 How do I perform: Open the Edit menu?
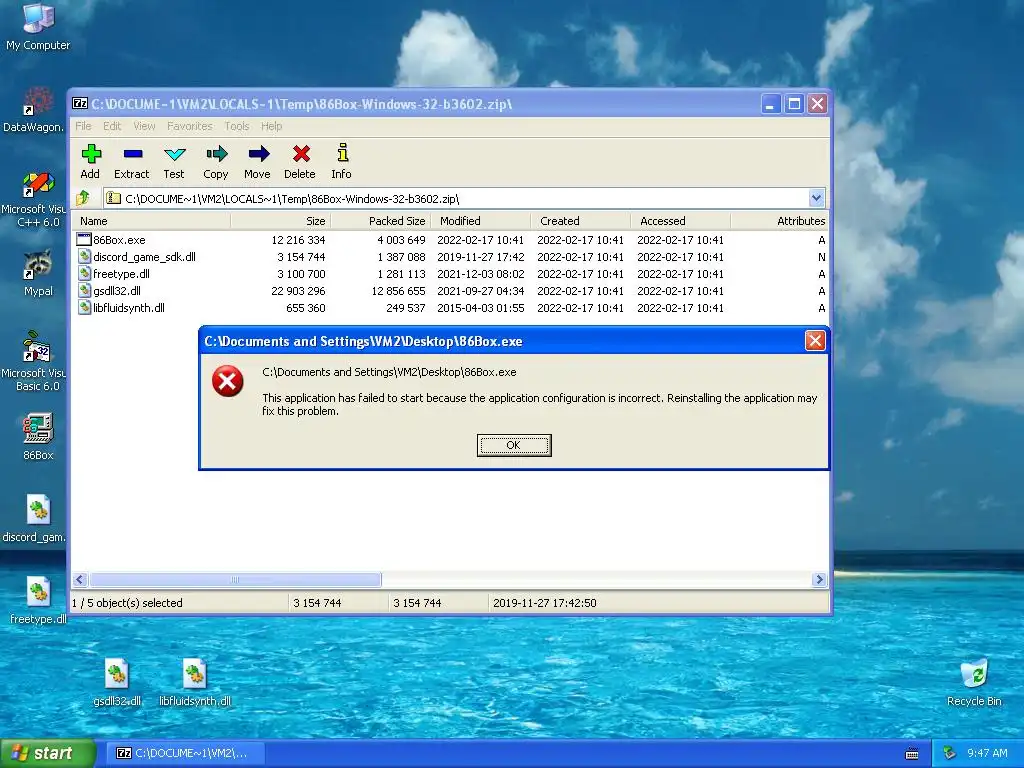[x=112, y=126]
